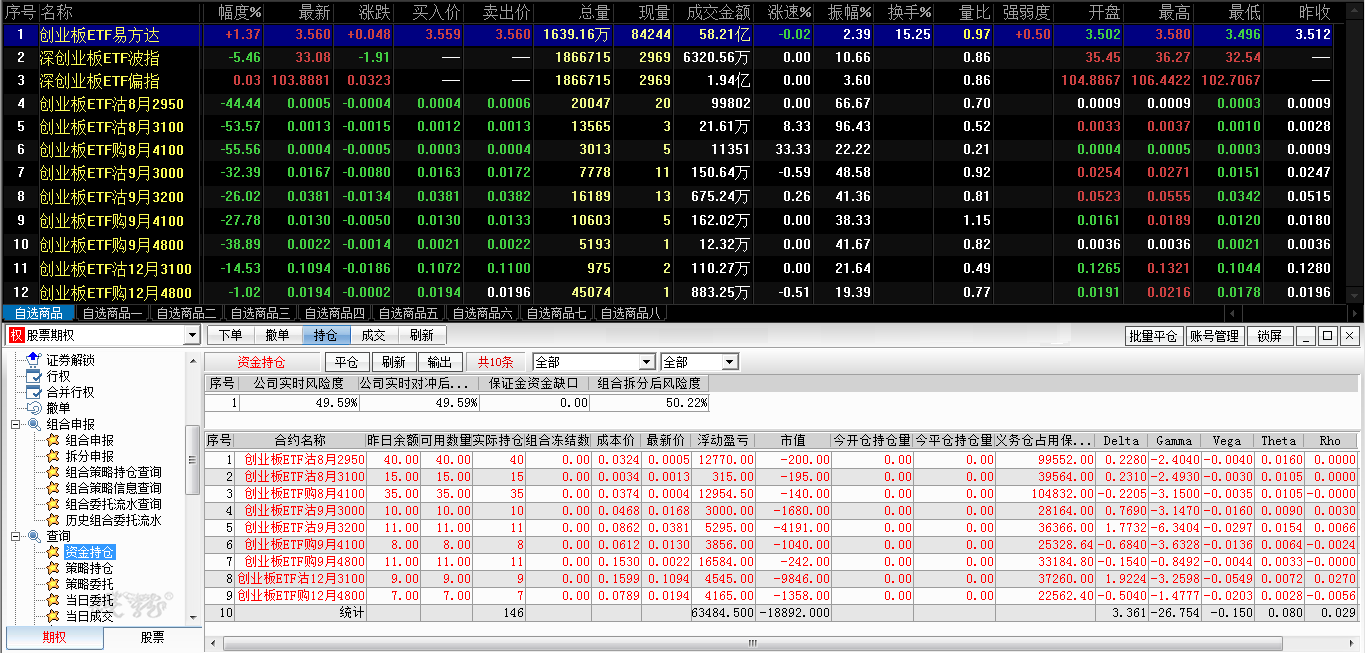
Task: Click the star icon beside 拆分申报
Action: 53,456
